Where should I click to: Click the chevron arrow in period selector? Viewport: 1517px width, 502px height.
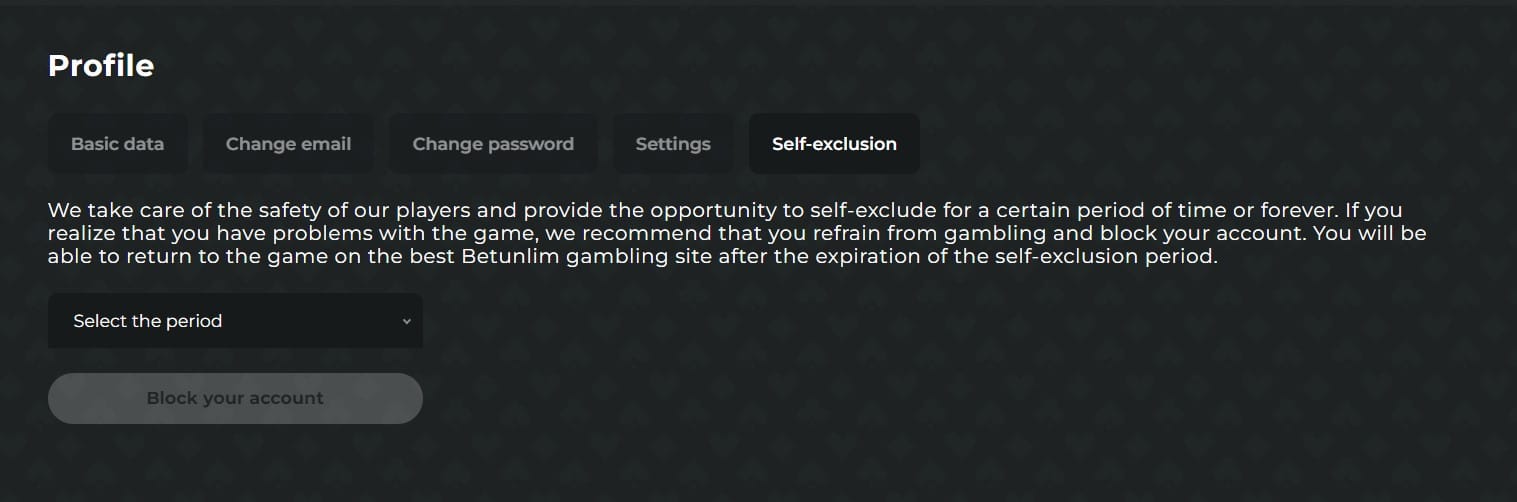[x=406, y=322]
